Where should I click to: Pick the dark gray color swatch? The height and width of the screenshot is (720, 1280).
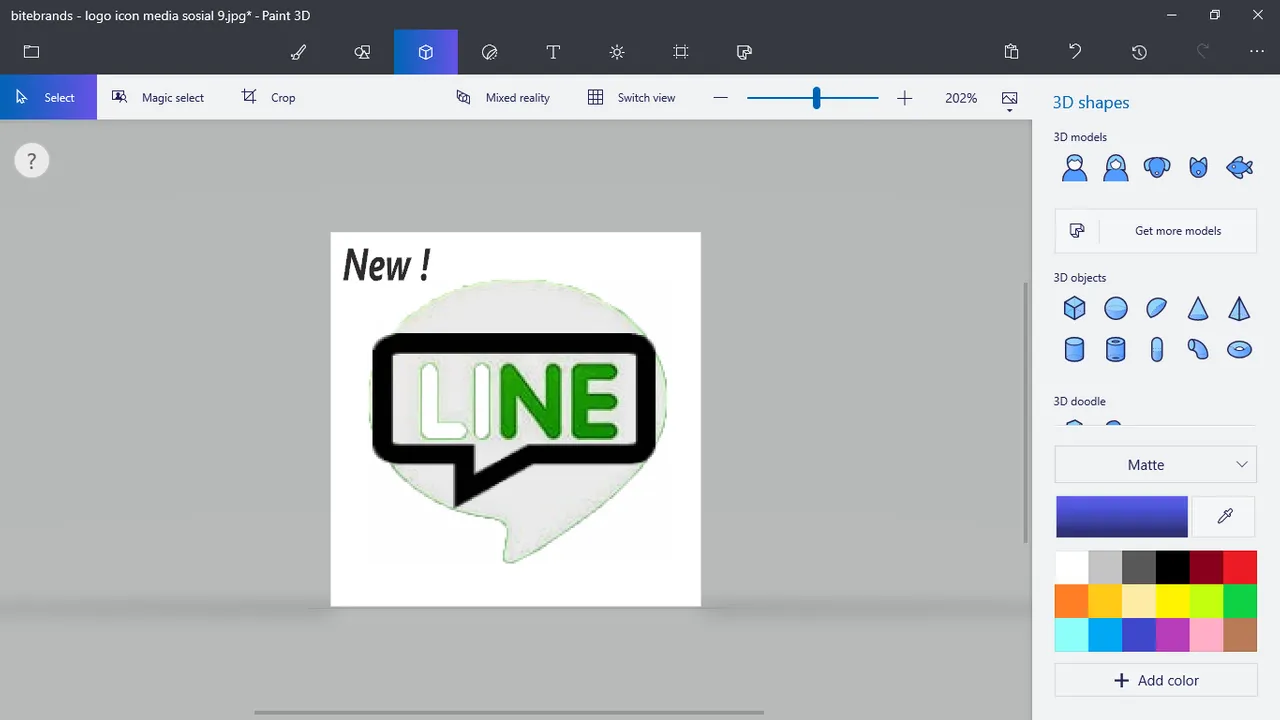pos(1139,567)
